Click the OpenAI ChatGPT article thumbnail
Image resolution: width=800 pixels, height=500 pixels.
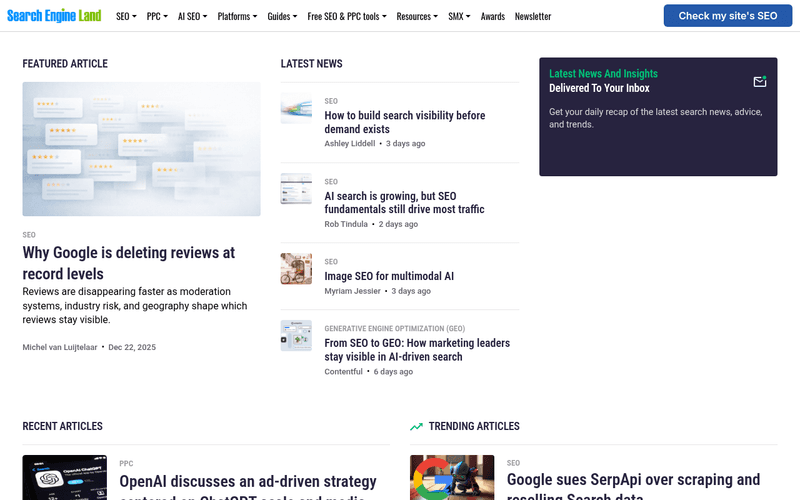pos(65,478)
